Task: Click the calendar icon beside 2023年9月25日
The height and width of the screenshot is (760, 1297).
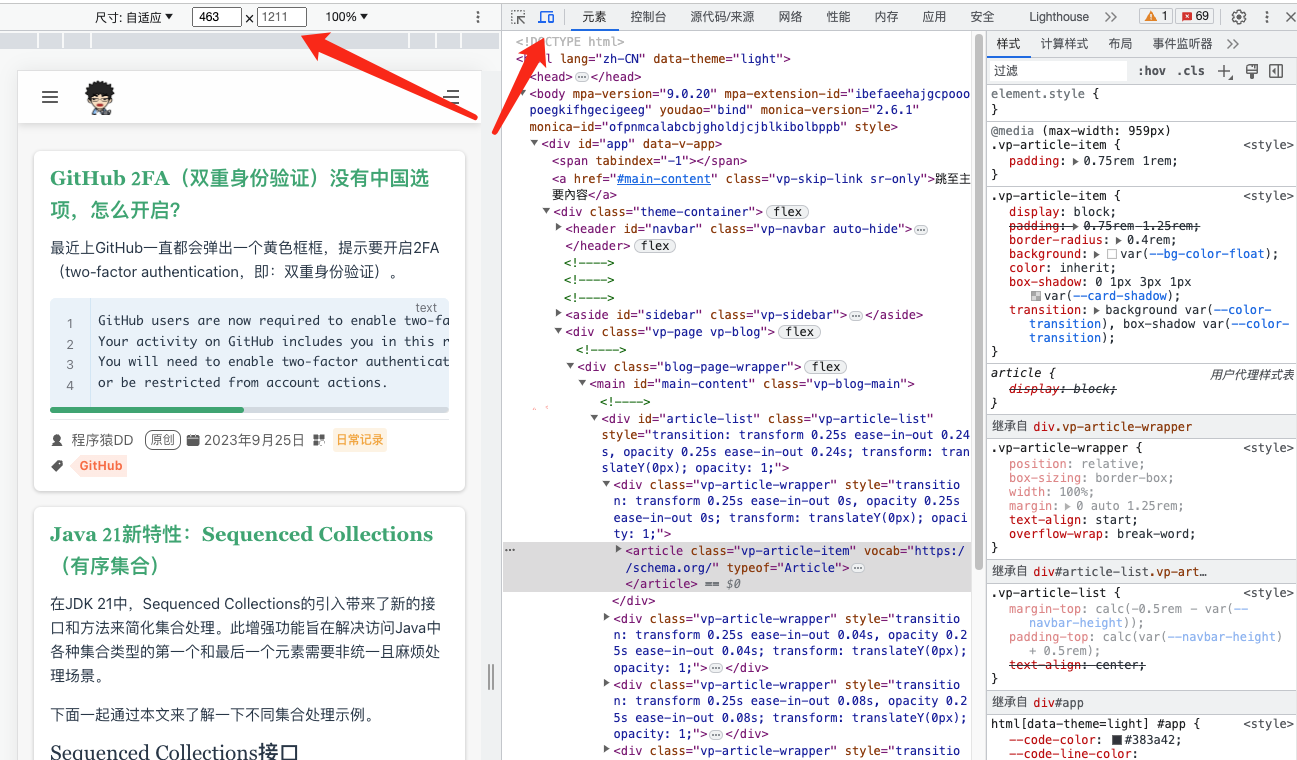Action: (x=193, y=440)
